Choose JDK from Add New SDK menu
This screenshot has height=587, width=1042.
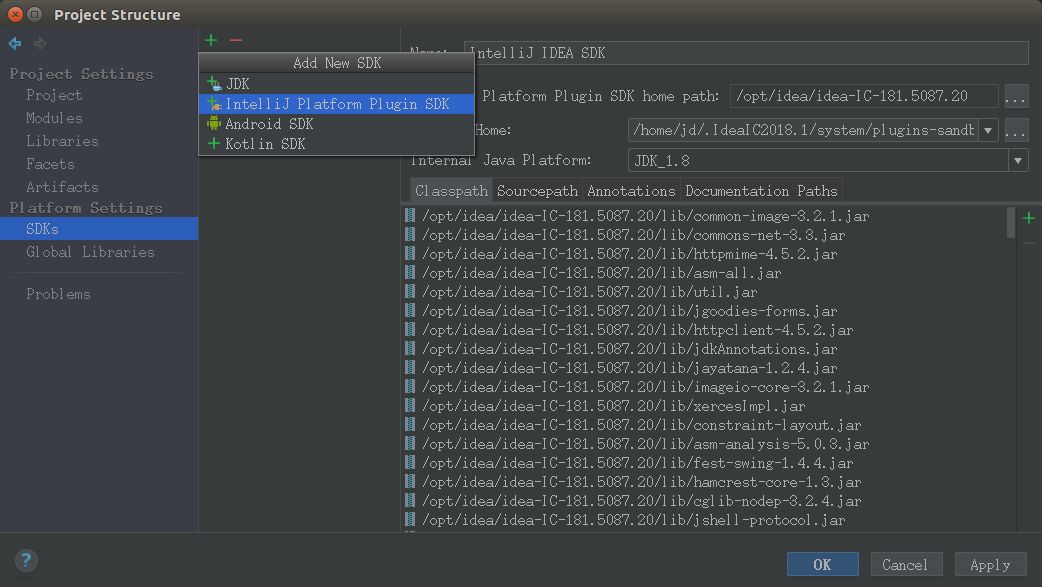[x=336, y=84]
